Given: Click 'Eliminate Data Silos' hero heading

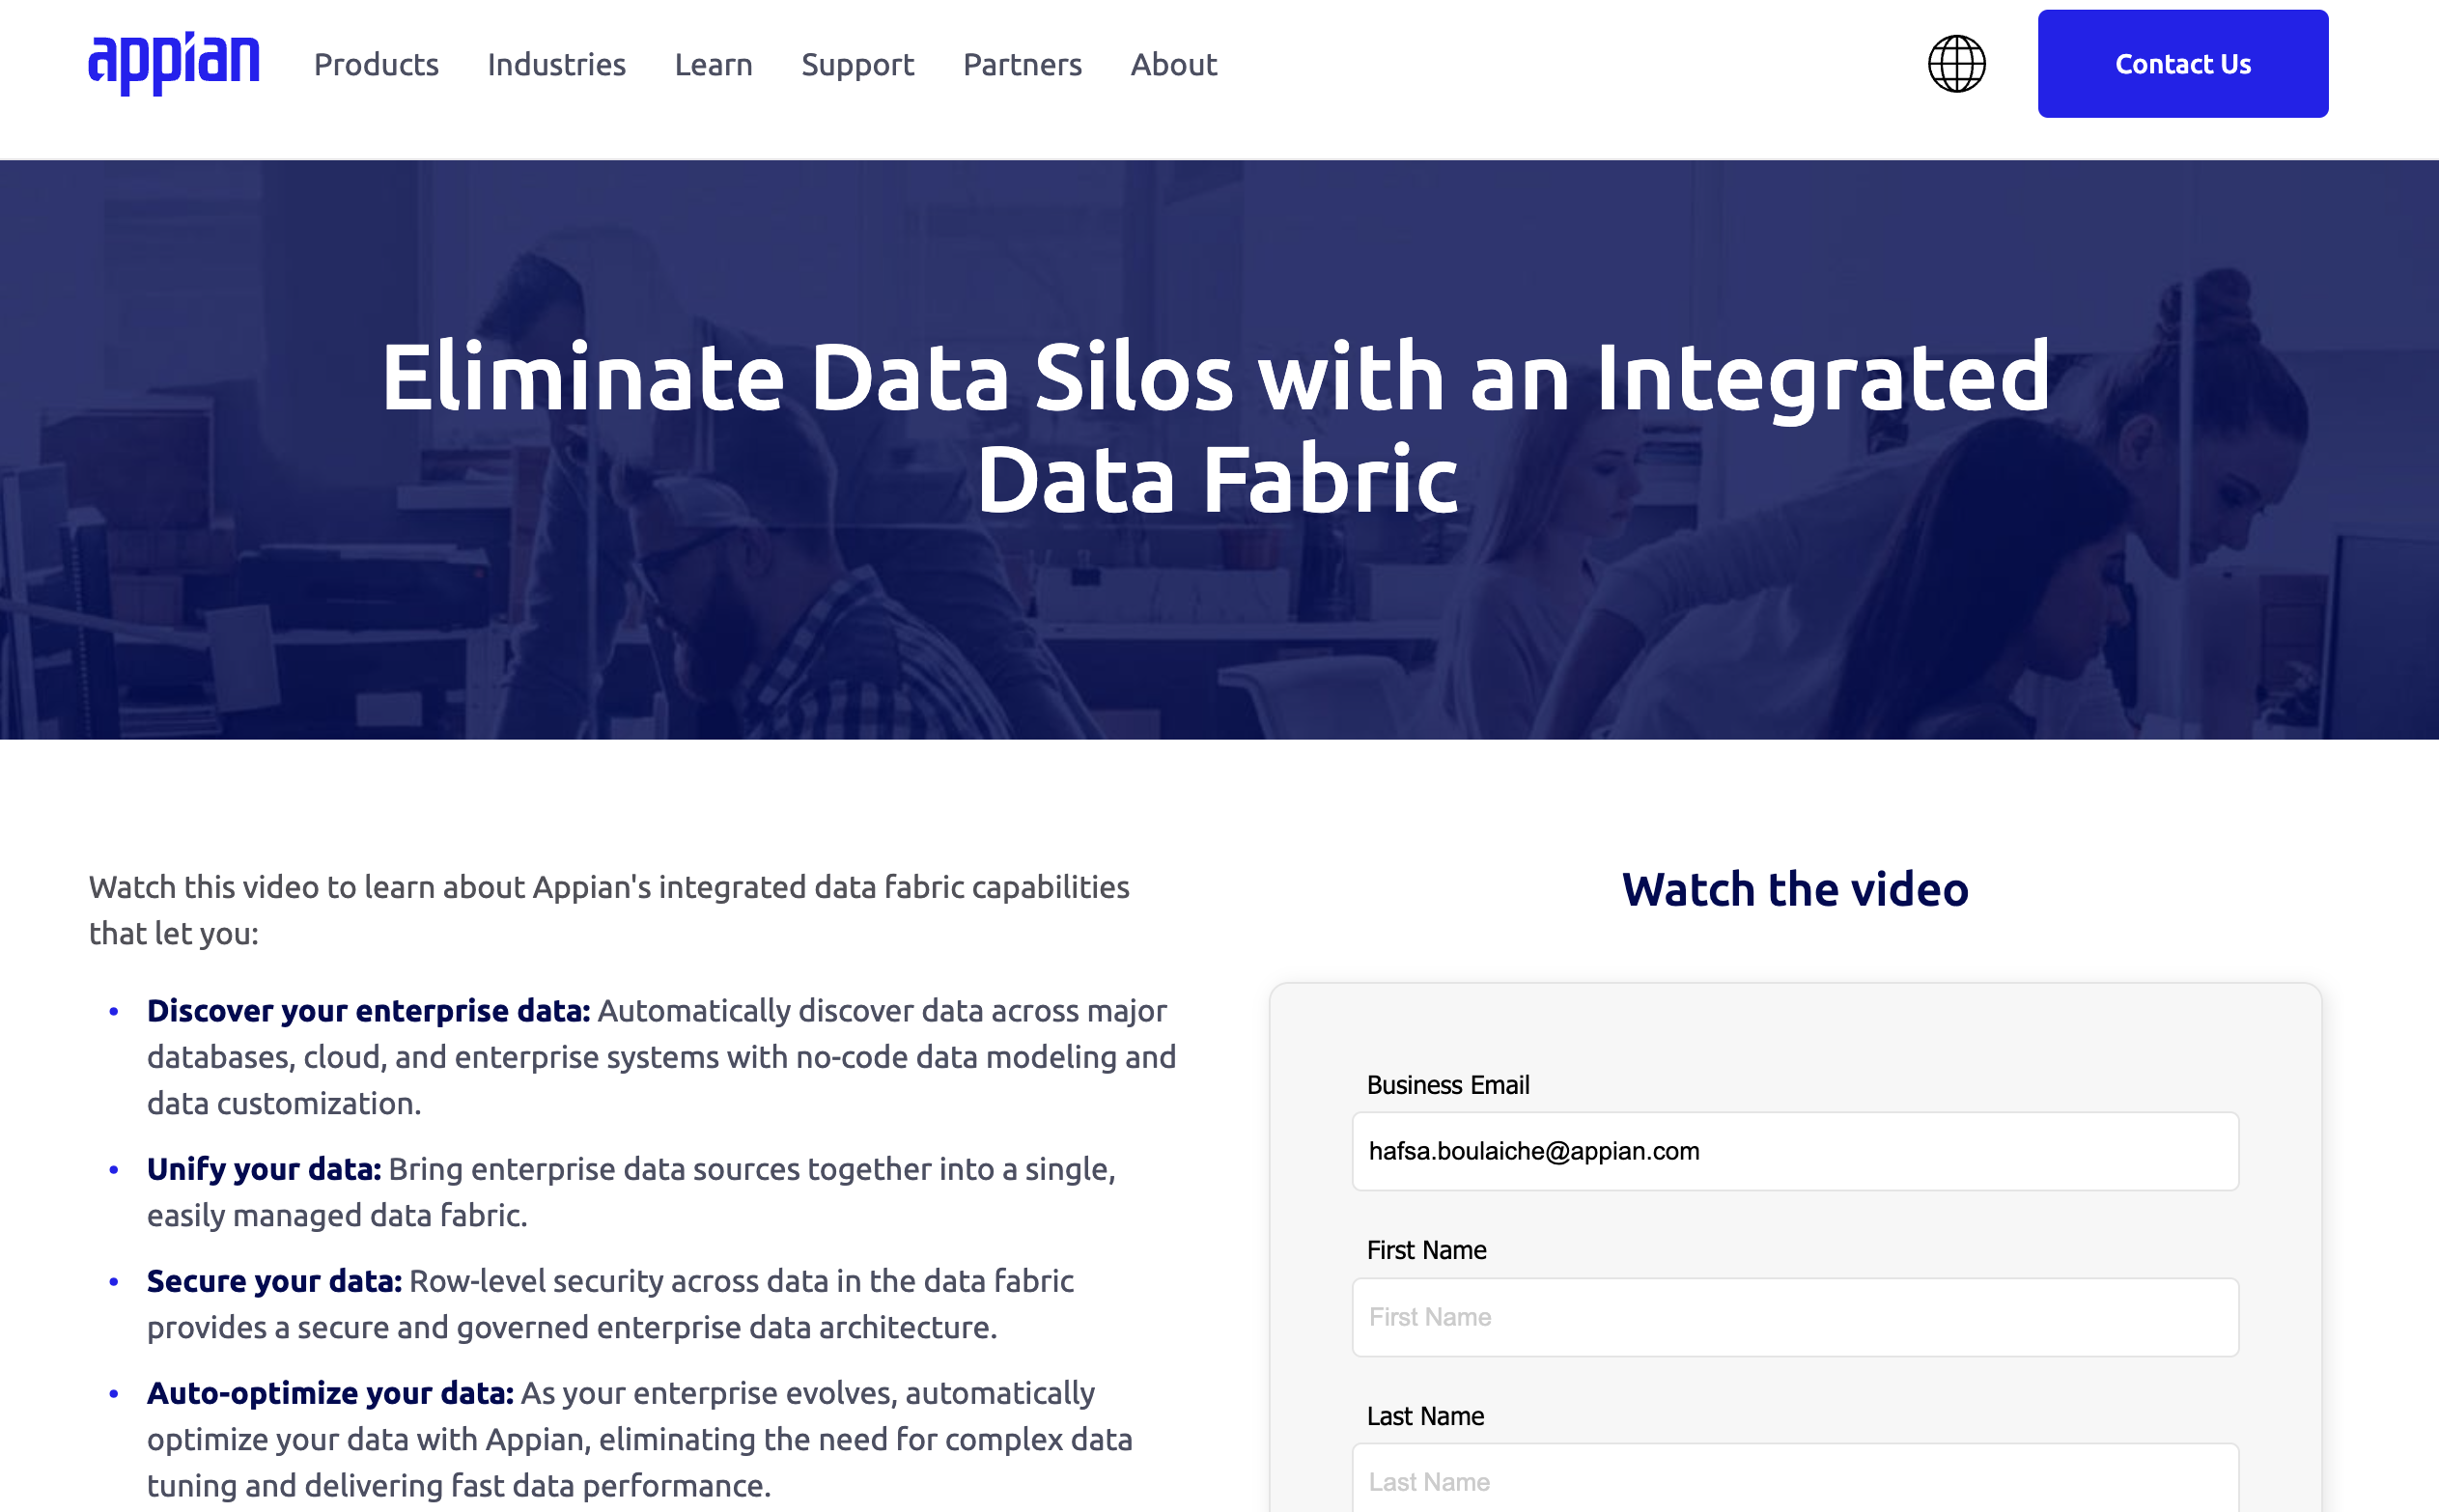Looking at the screenshot, I should [1216, 427].
